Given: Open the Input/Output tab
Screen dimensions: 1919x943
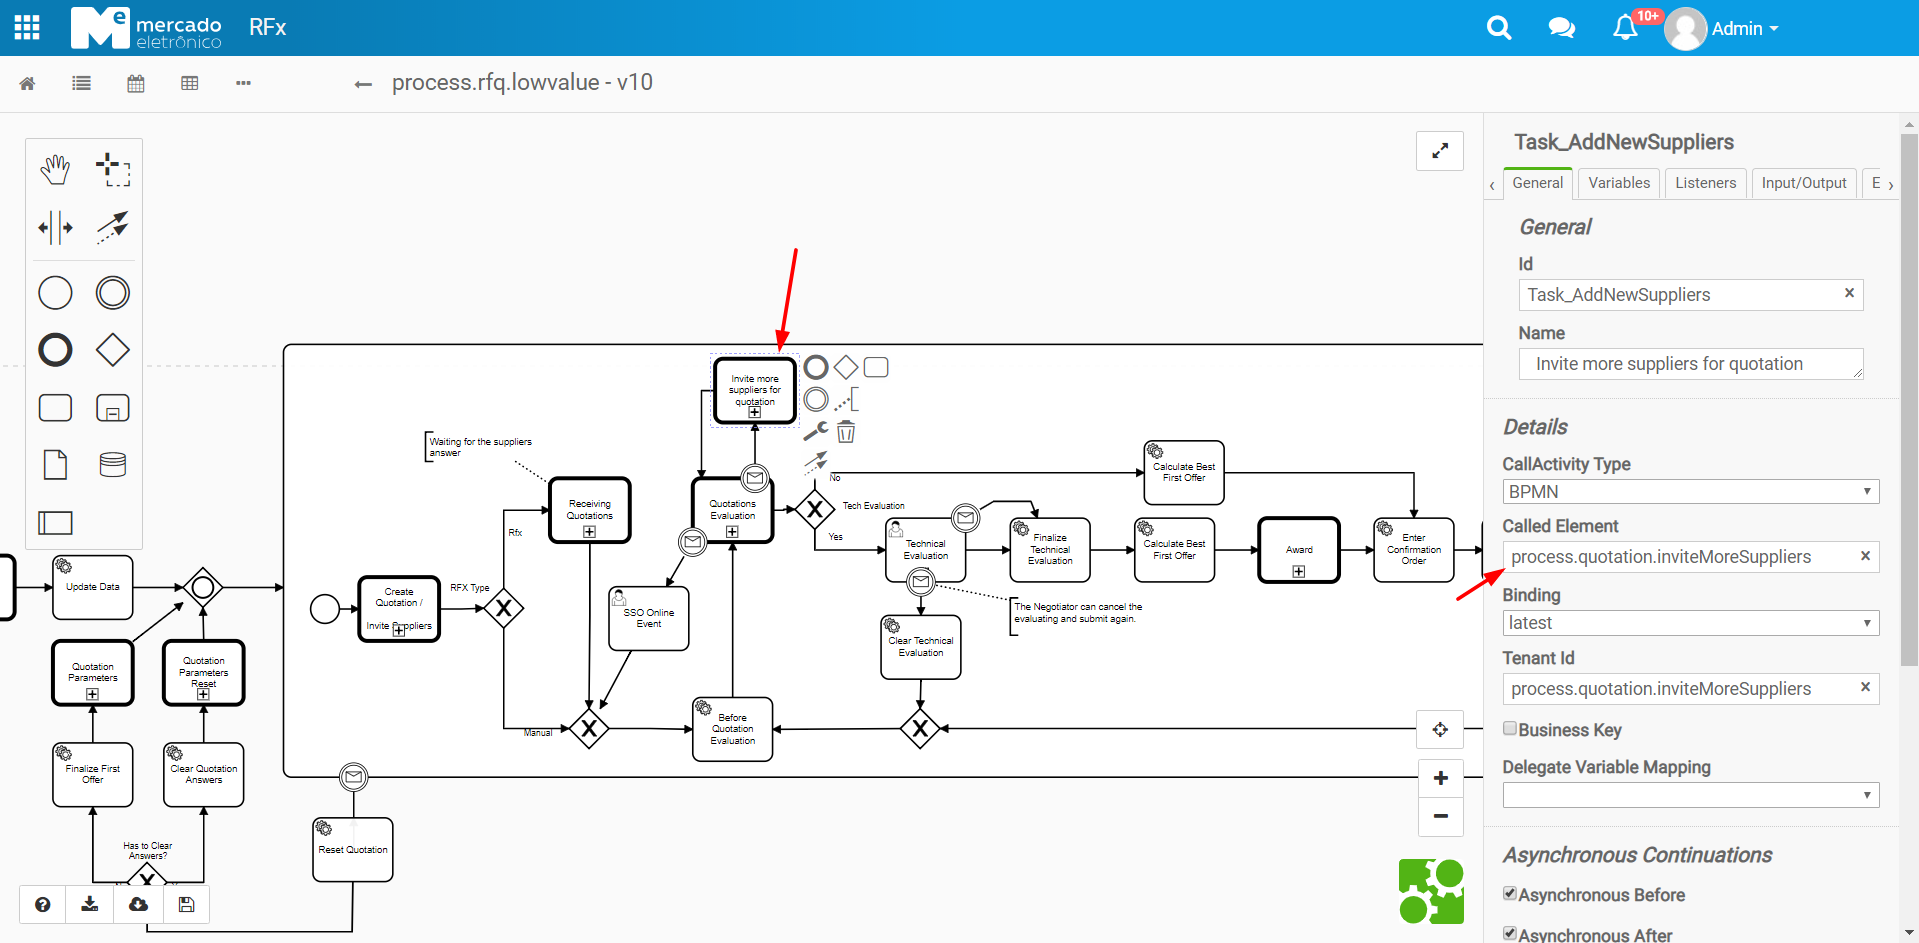Looking at the screenshot, I should (1803, 183).
